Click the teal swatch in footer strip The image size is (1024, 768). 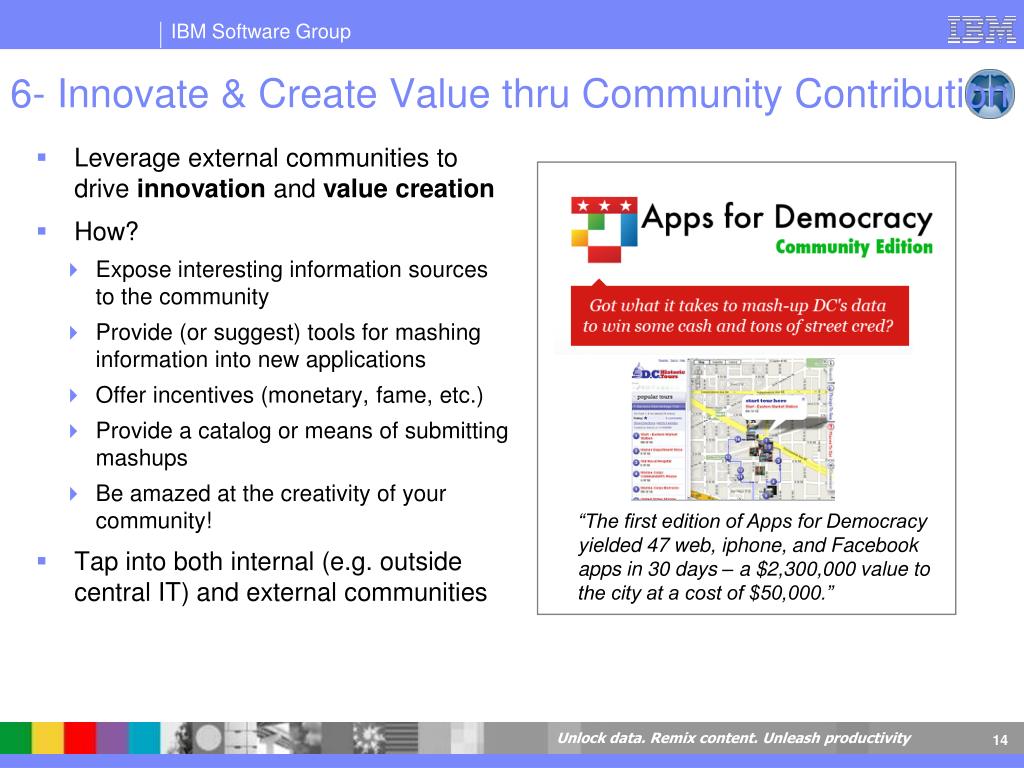(144, 738)
